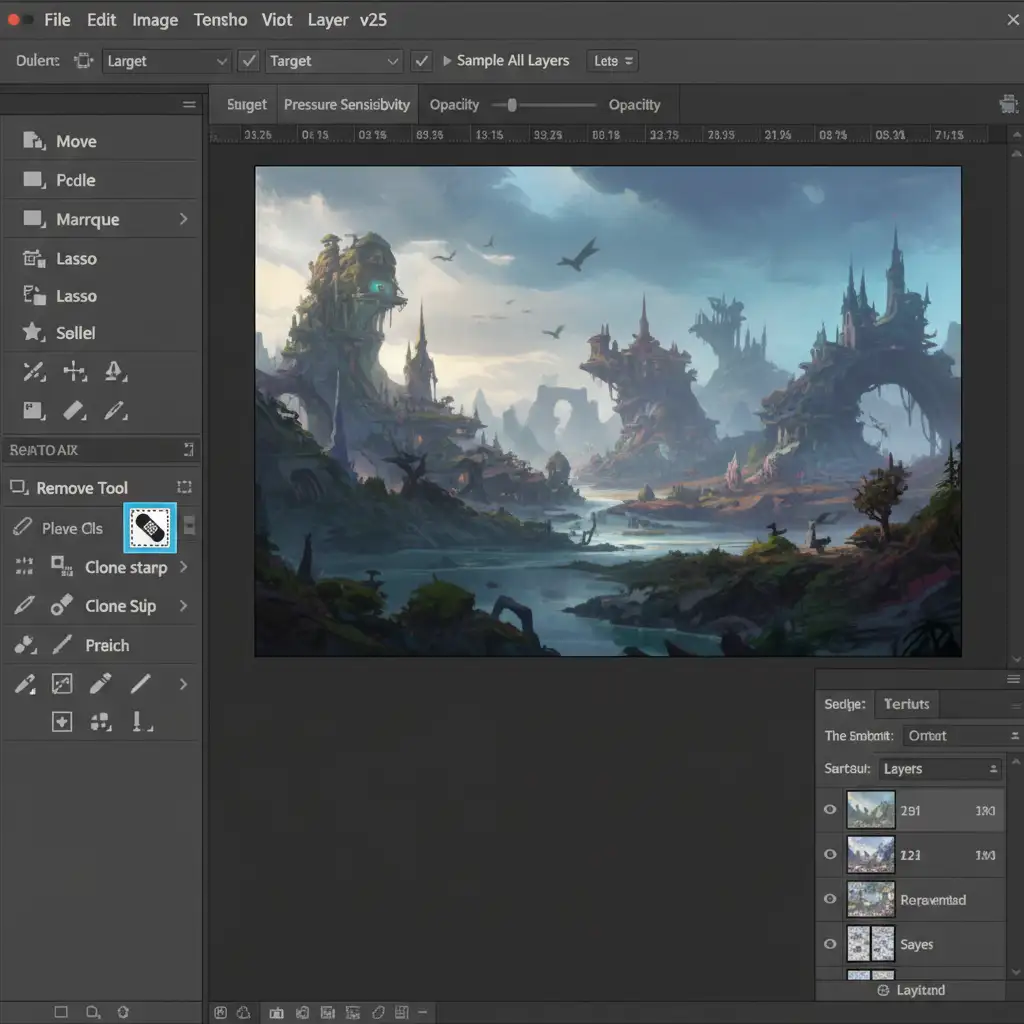Select the Move tool
Screen dimensions: 1024x1024
(75, 141)
